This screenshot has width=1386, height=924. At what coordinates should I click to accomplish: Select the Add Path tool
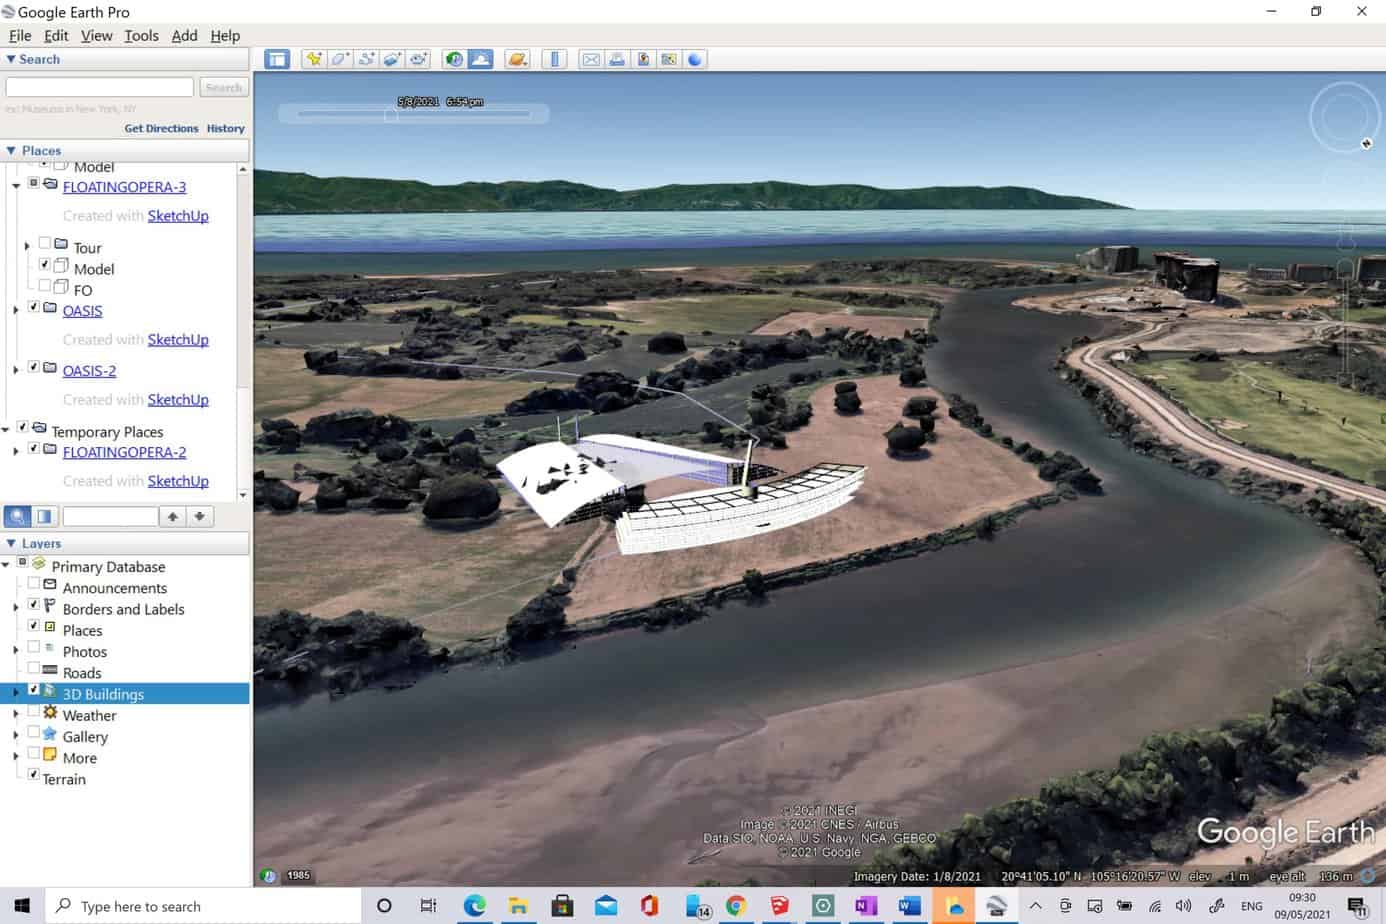366,59
